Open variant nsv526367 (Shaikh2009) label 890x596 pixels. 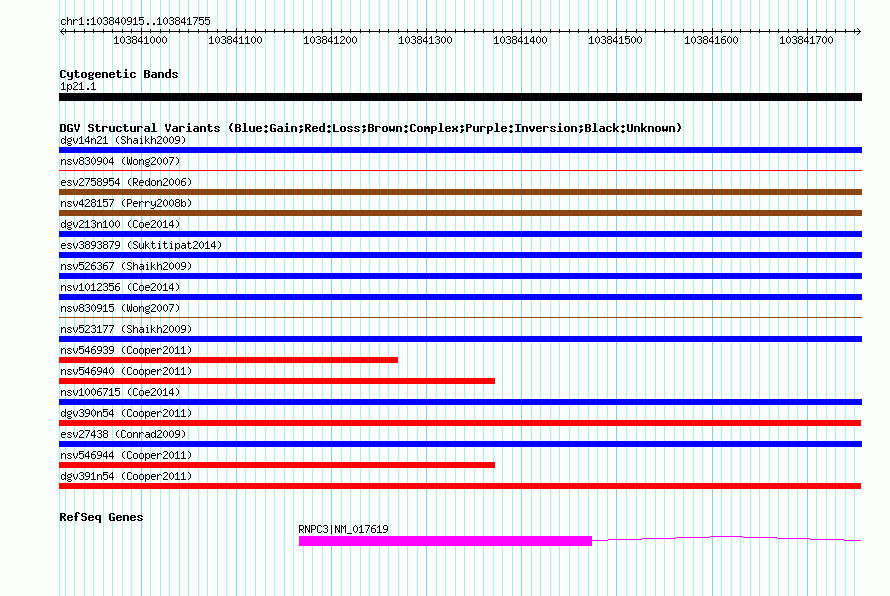coord(126,266)
